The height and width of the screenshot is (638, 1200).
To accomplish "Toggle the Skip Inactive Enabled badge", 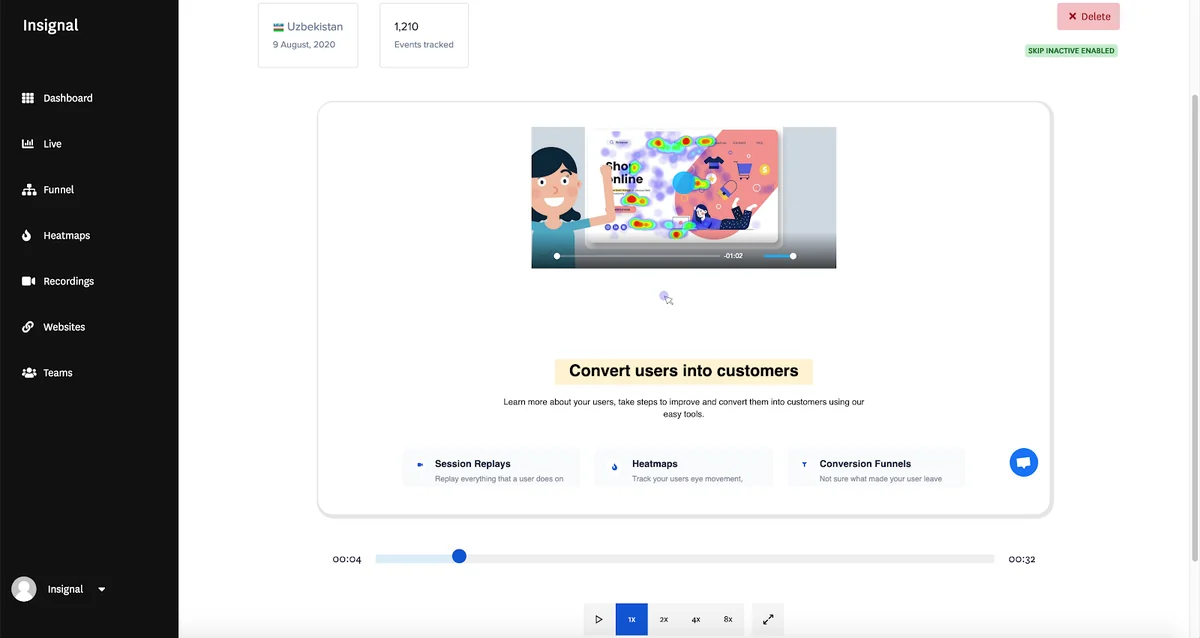I will click(x=1071, y=50).
